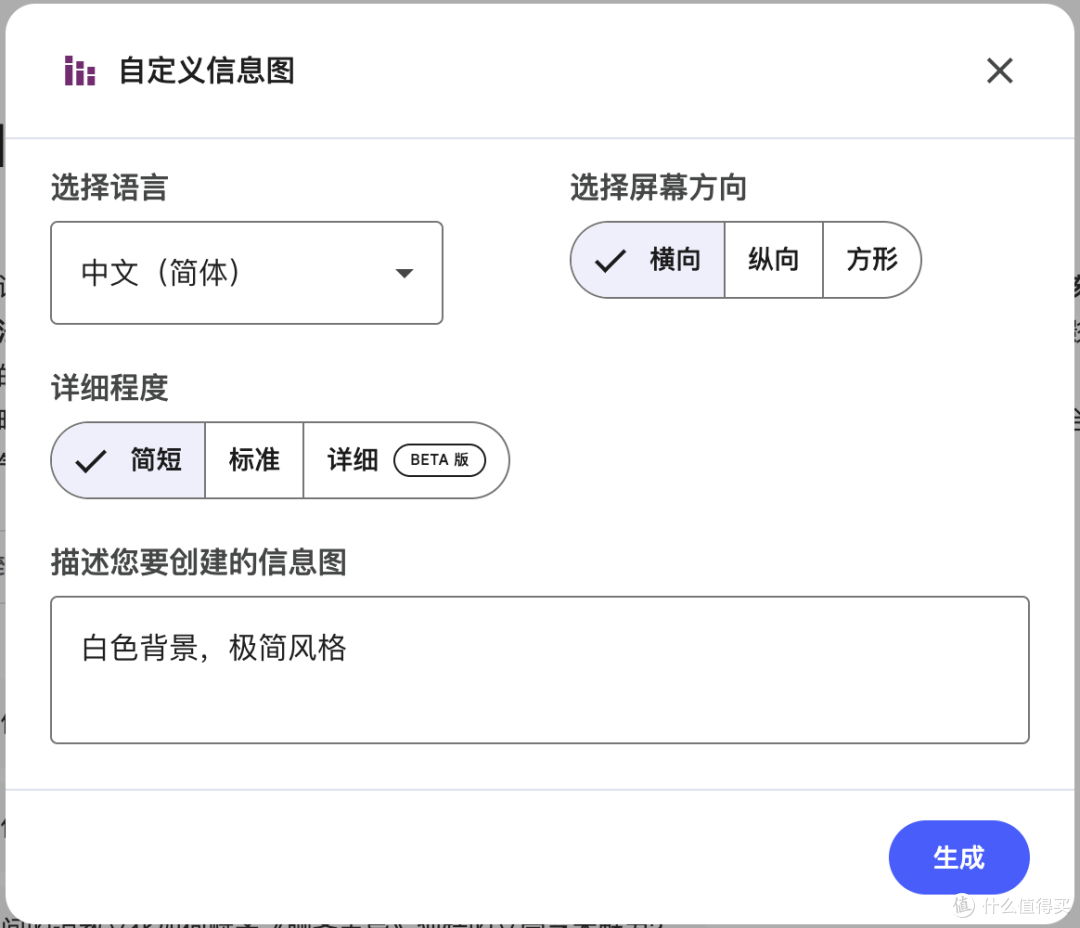1080x928 pixels.
Task: Click the 自定义信息图 dialog title
Action: point(207,70)
